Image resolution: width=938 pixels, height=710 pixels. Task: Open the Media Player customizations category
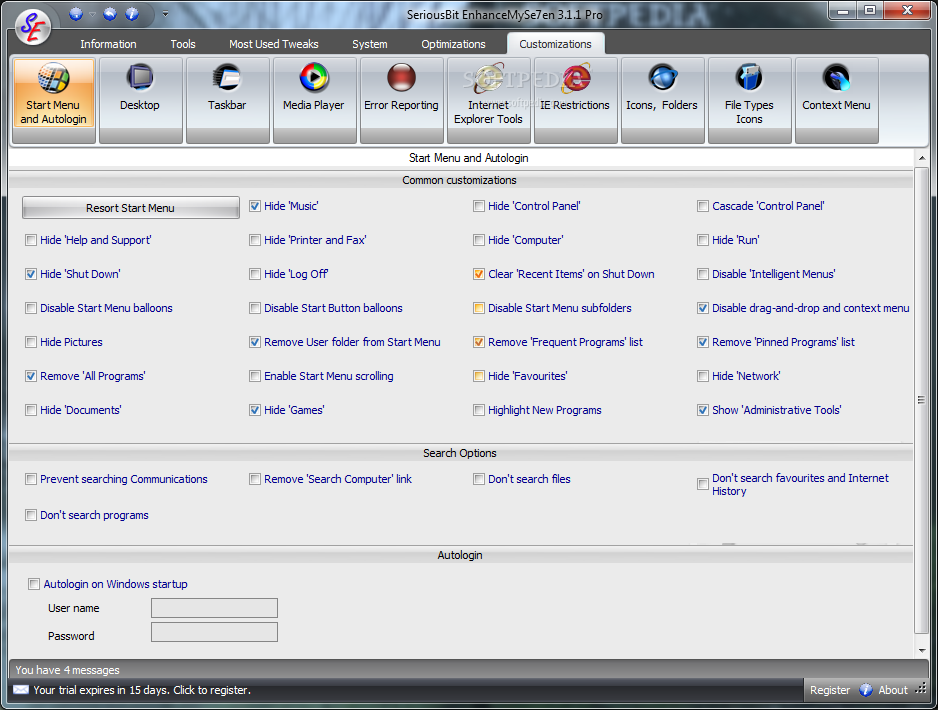click(x=314, y=100)
